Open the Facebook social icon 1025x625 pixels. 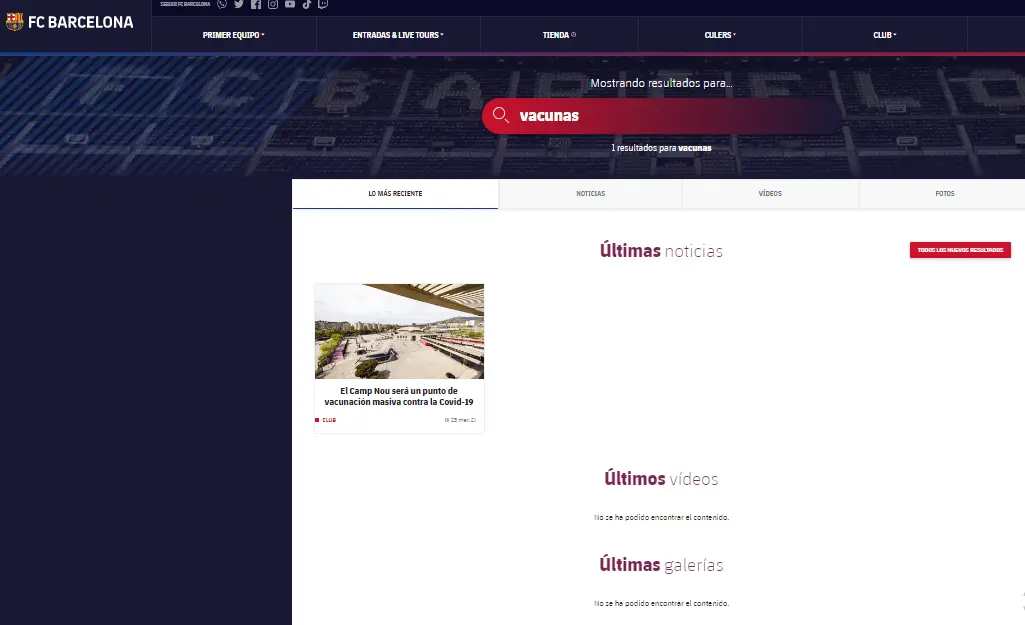click(x=256, y=4)
